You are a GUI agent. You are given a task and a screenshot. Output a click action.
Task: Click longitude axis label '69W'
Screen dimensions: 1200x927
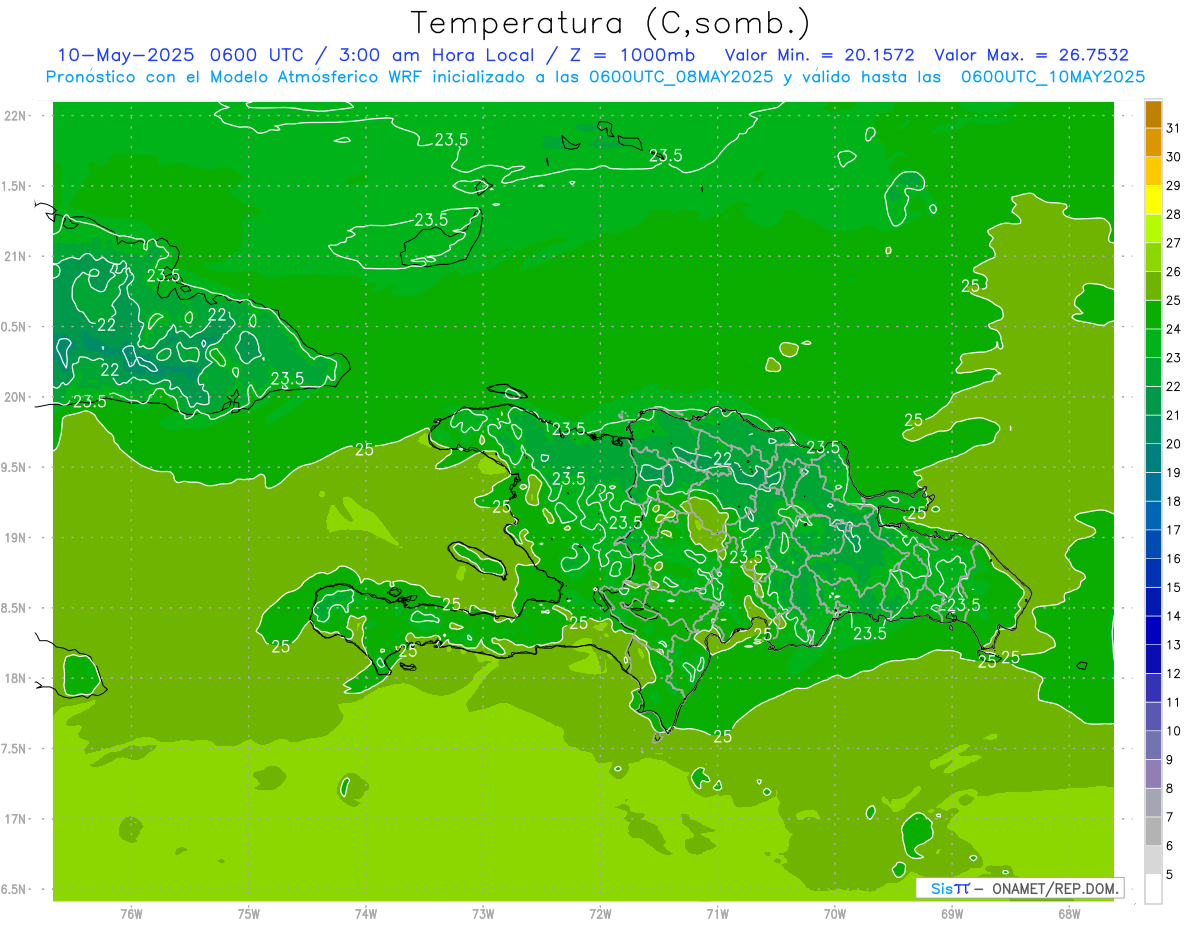(x=952, y=914)
